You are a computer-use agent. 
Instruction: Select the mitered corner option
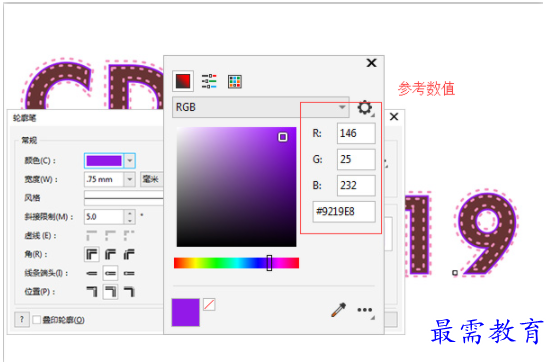[92, 254]
